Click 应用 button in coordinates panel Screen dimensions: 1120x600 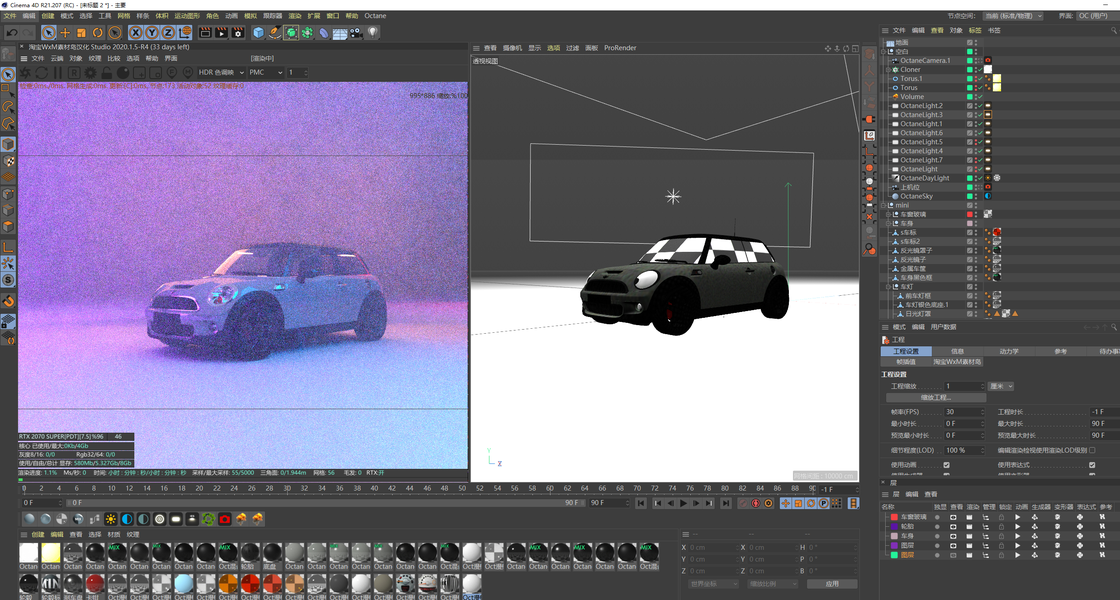click(831, 584)
